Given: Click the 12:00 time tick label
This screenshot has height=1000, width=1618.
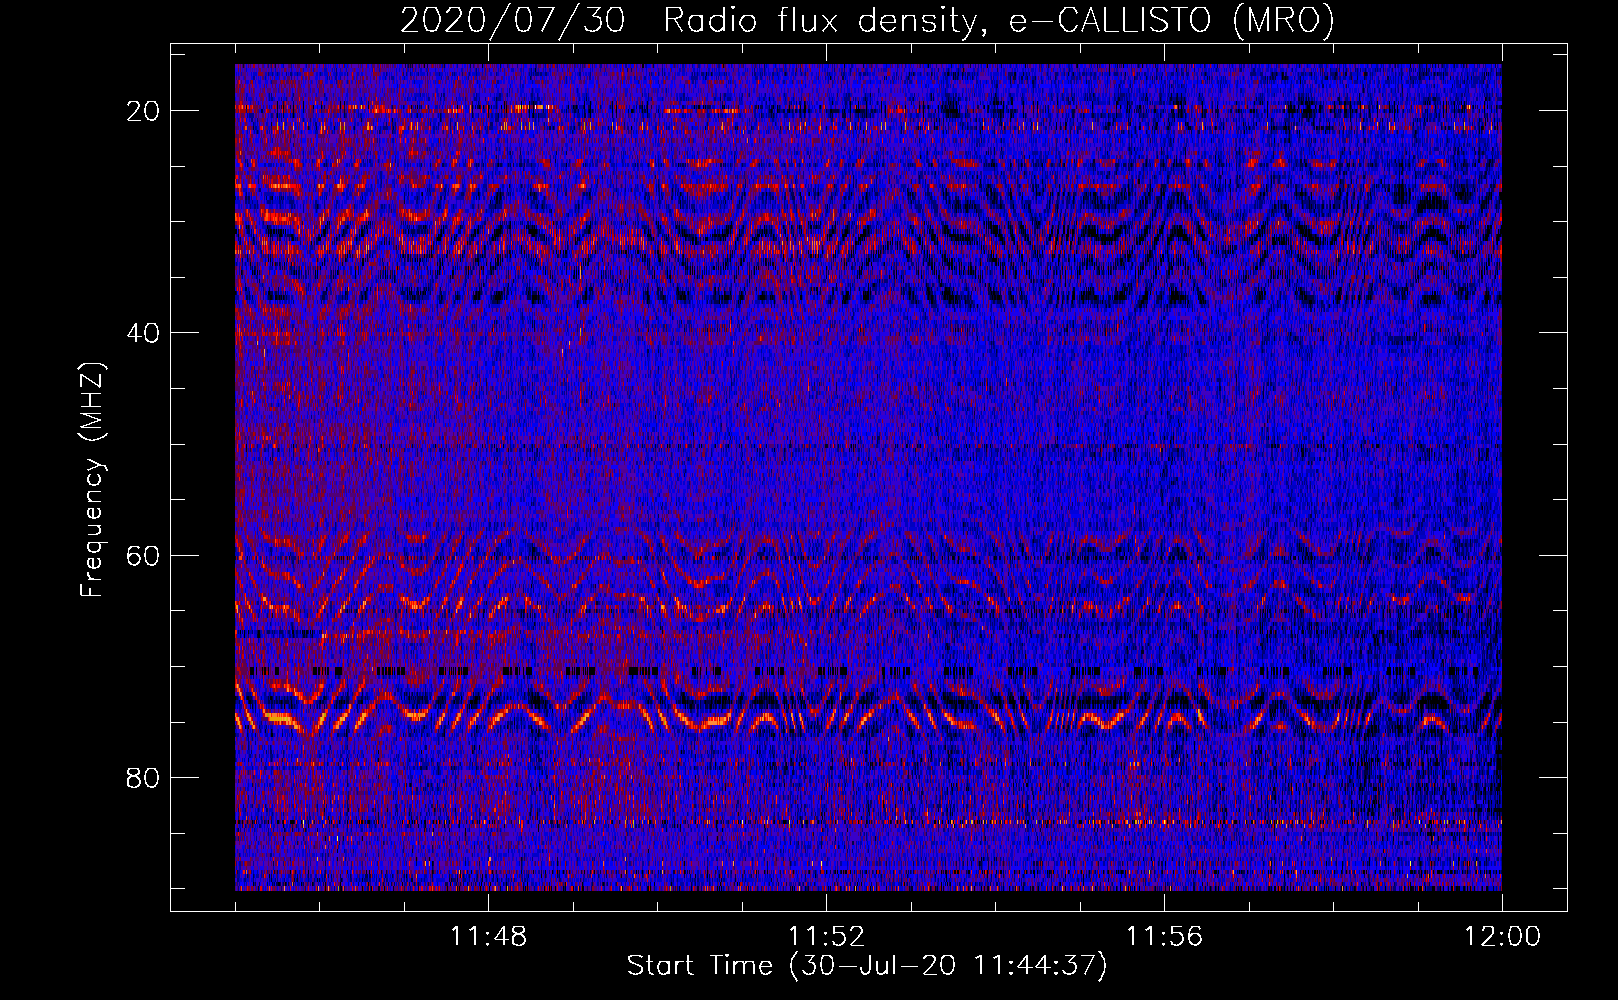Looking at the screenshot, I should (x=1502, y=936).
